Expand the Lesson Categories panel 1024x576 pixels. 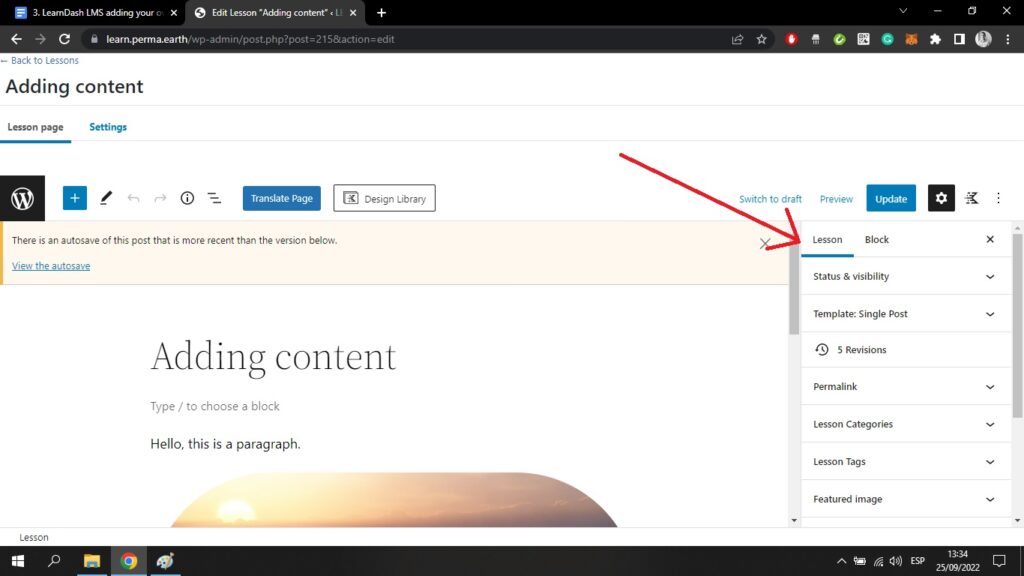[906, 424]
